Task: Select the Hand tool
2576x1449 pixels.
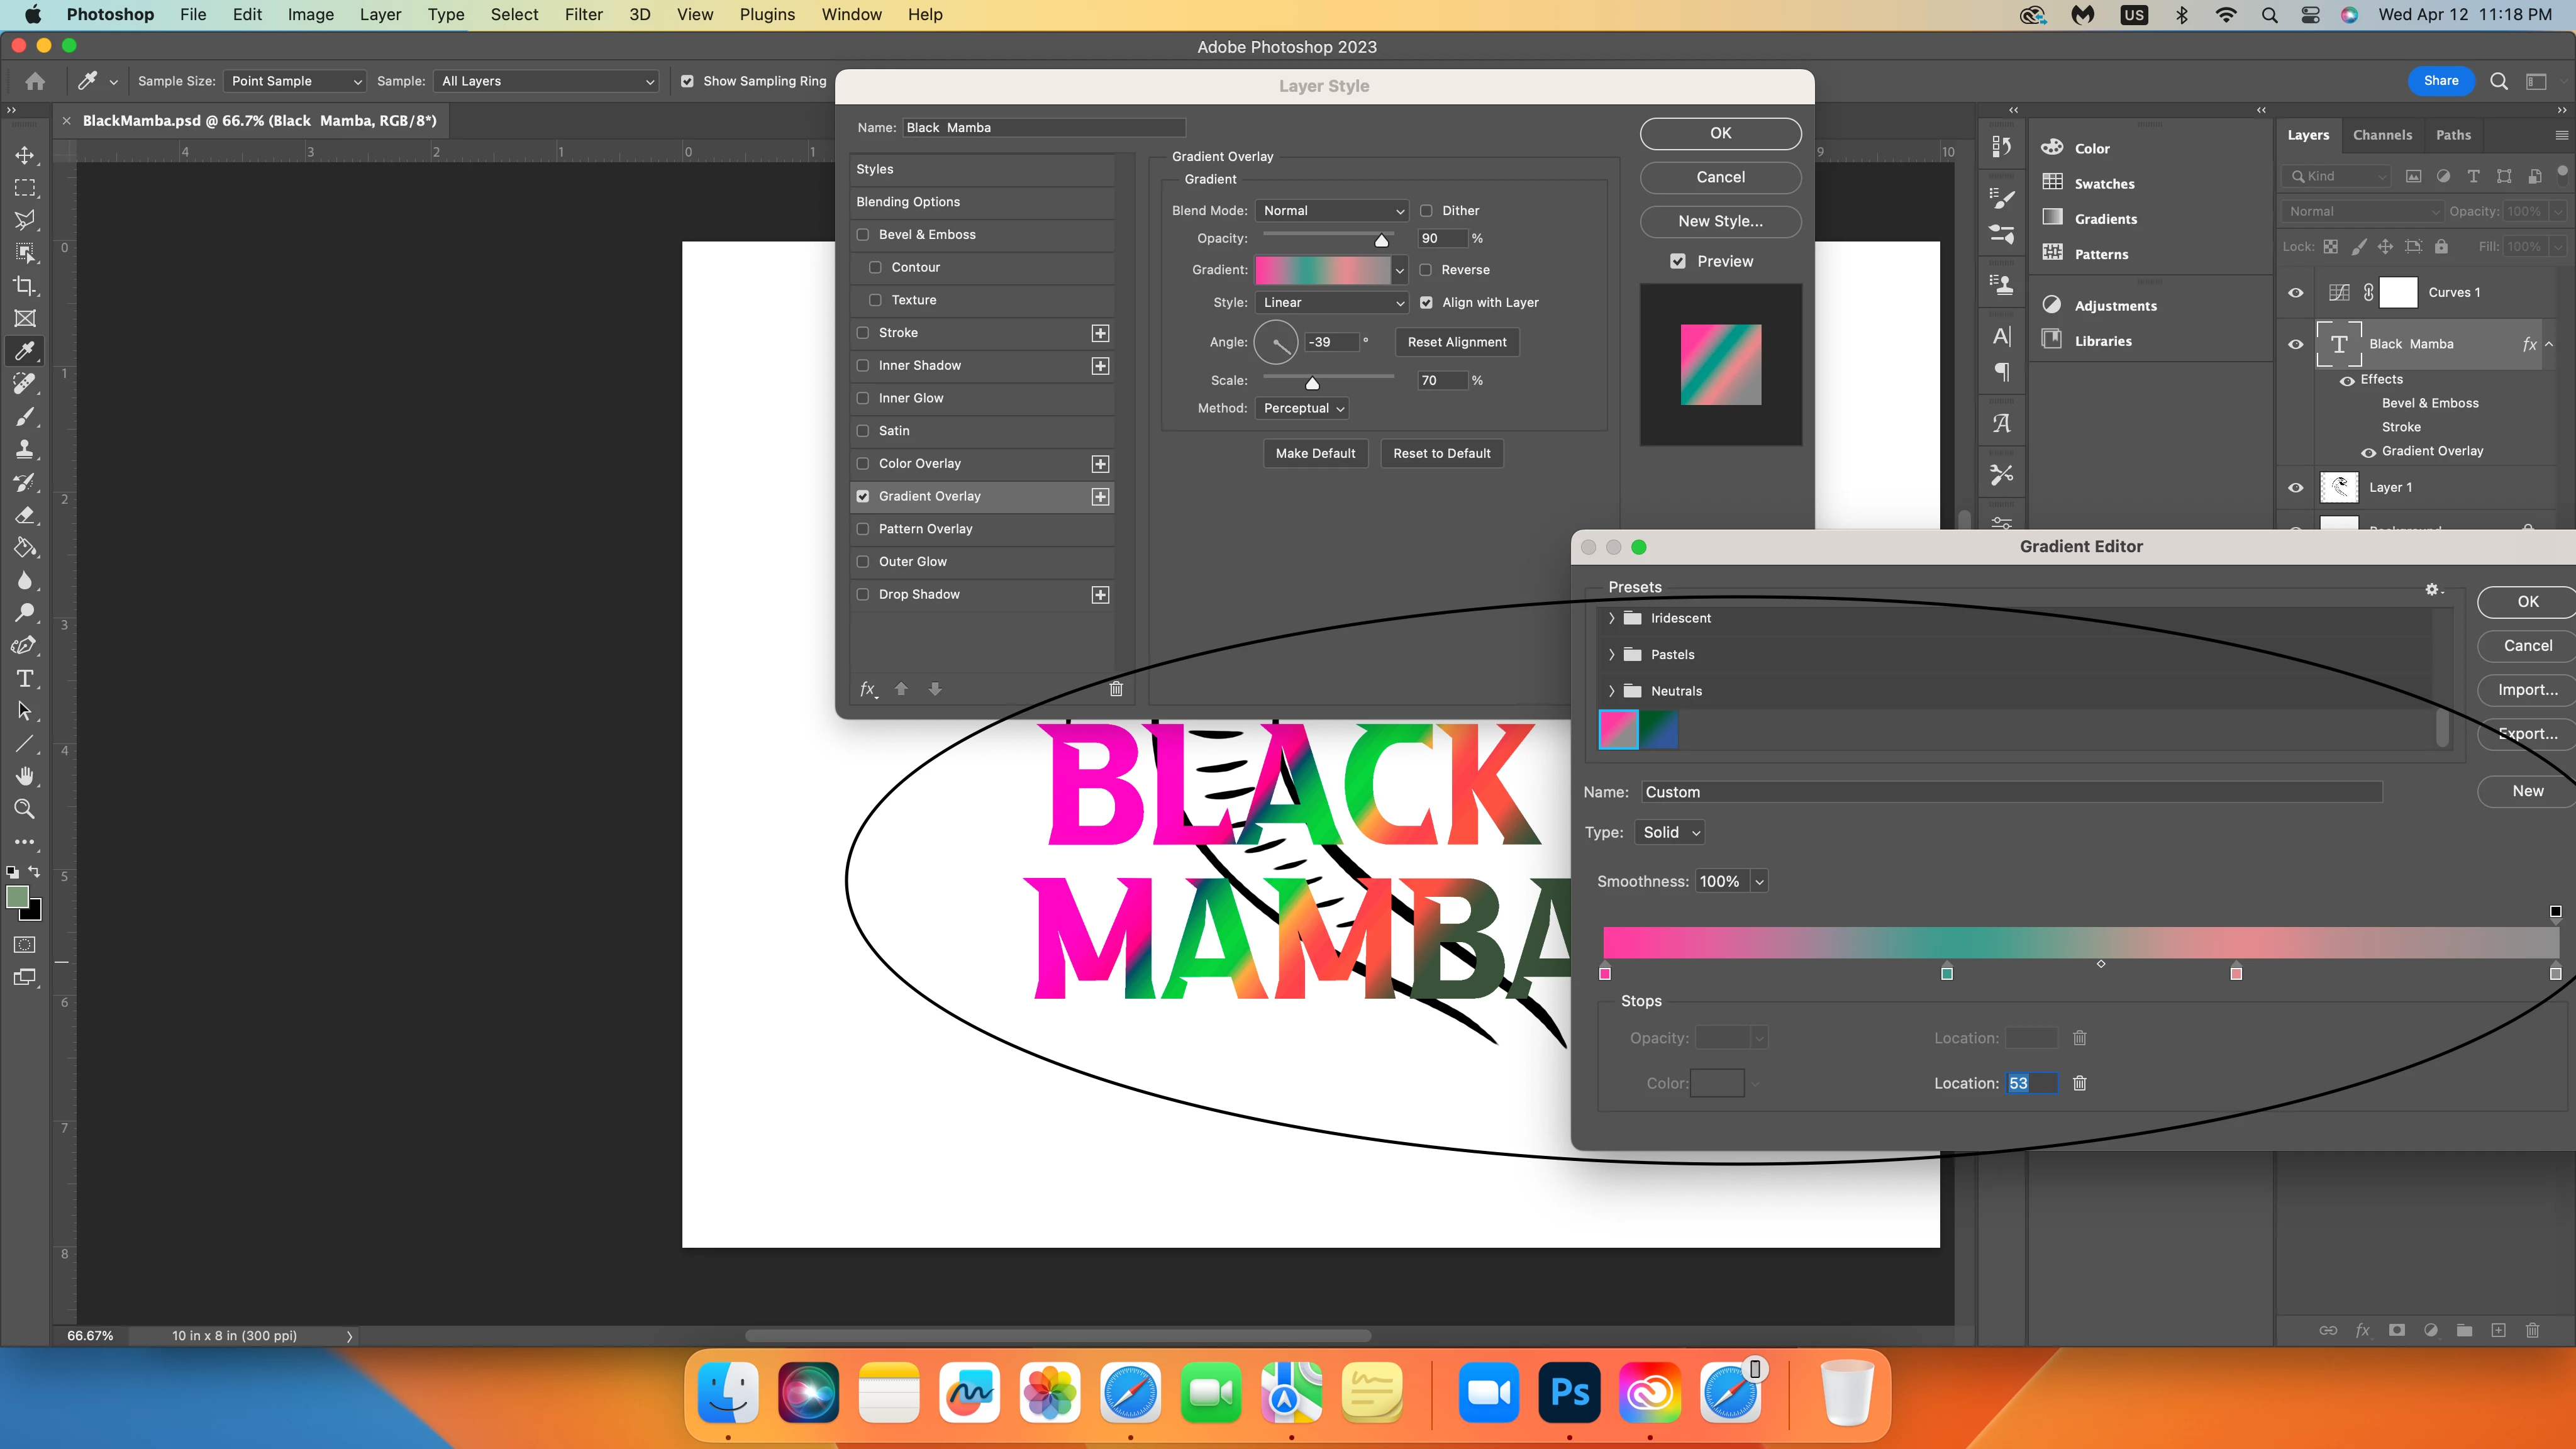Action: click(25, 776)
